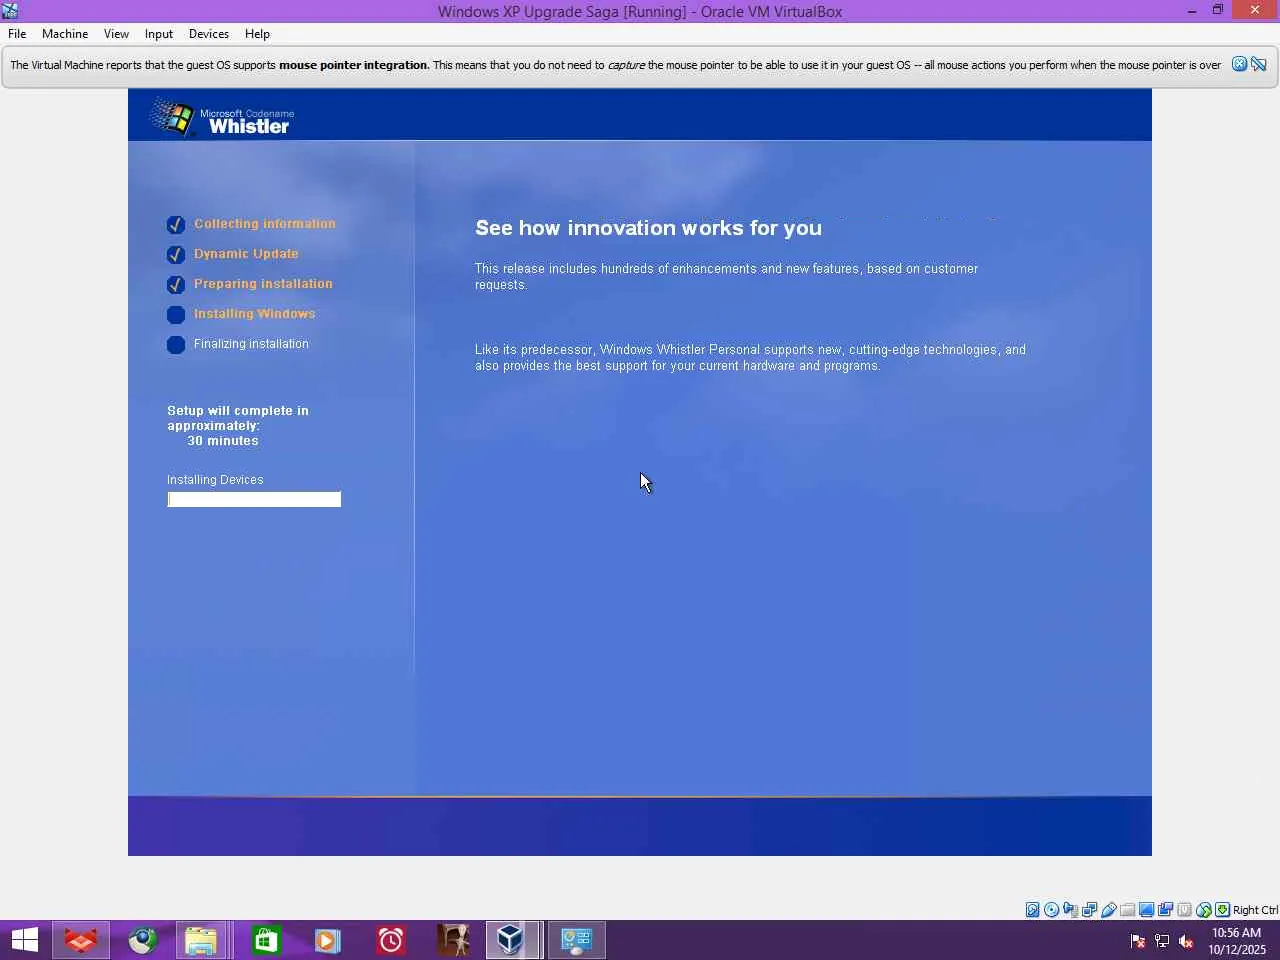Click the 'Installing Windows' setup step
This screenshot has height=960, width=1280.
coord(254,314)
